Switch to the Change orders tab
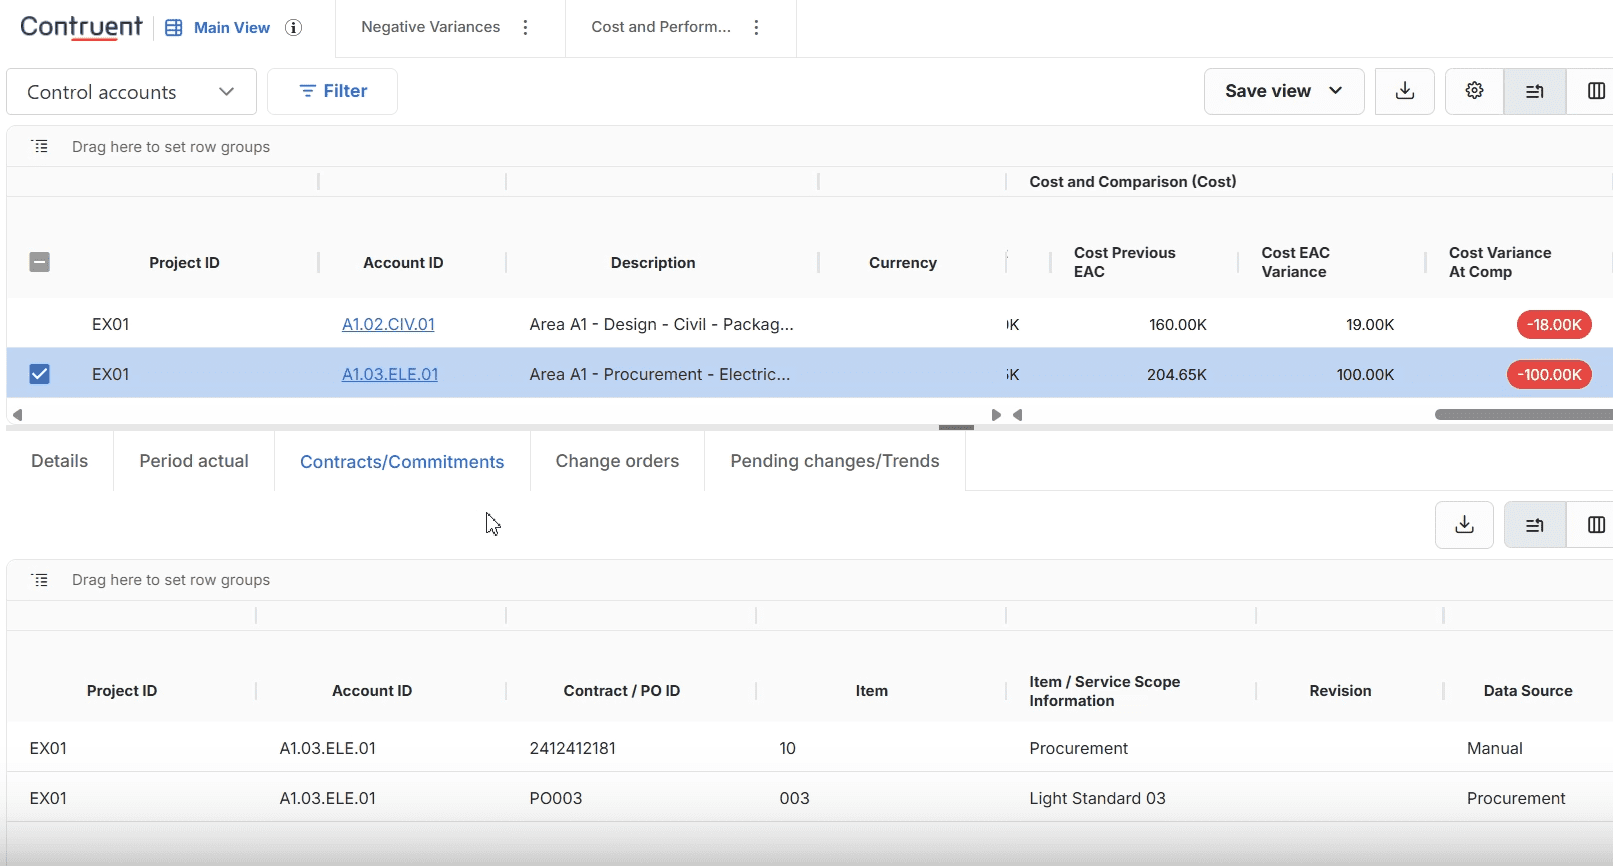Image resolution: width=1613 pixels, height=866 pixels. pos(617,461)
